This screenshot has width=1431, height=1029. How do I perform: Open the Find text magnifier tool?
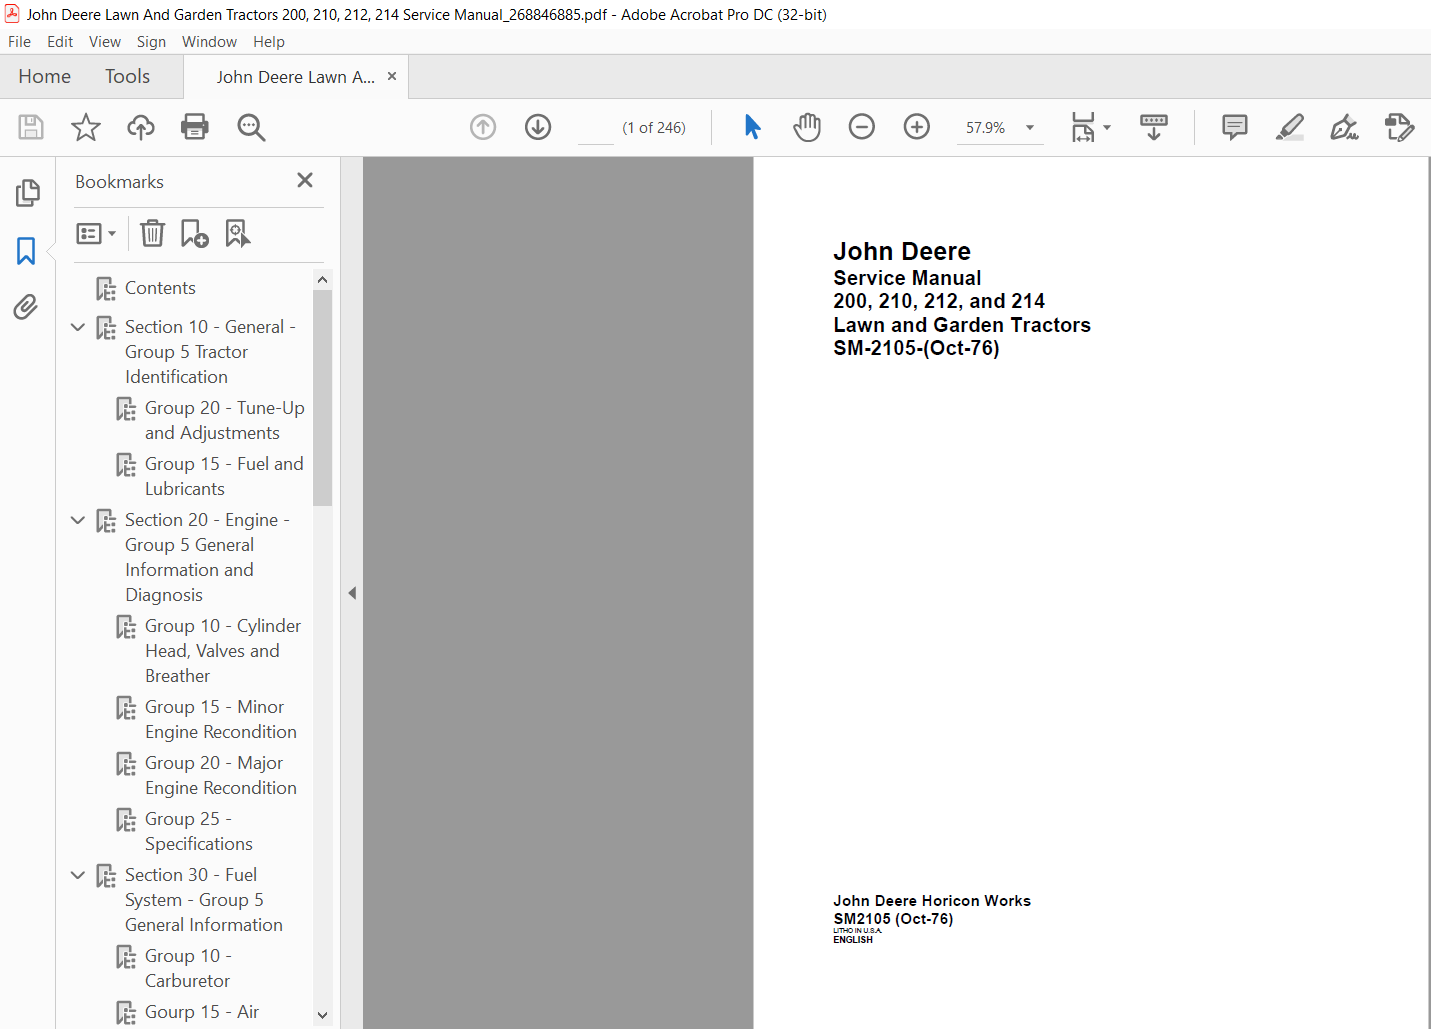(251, 127)
